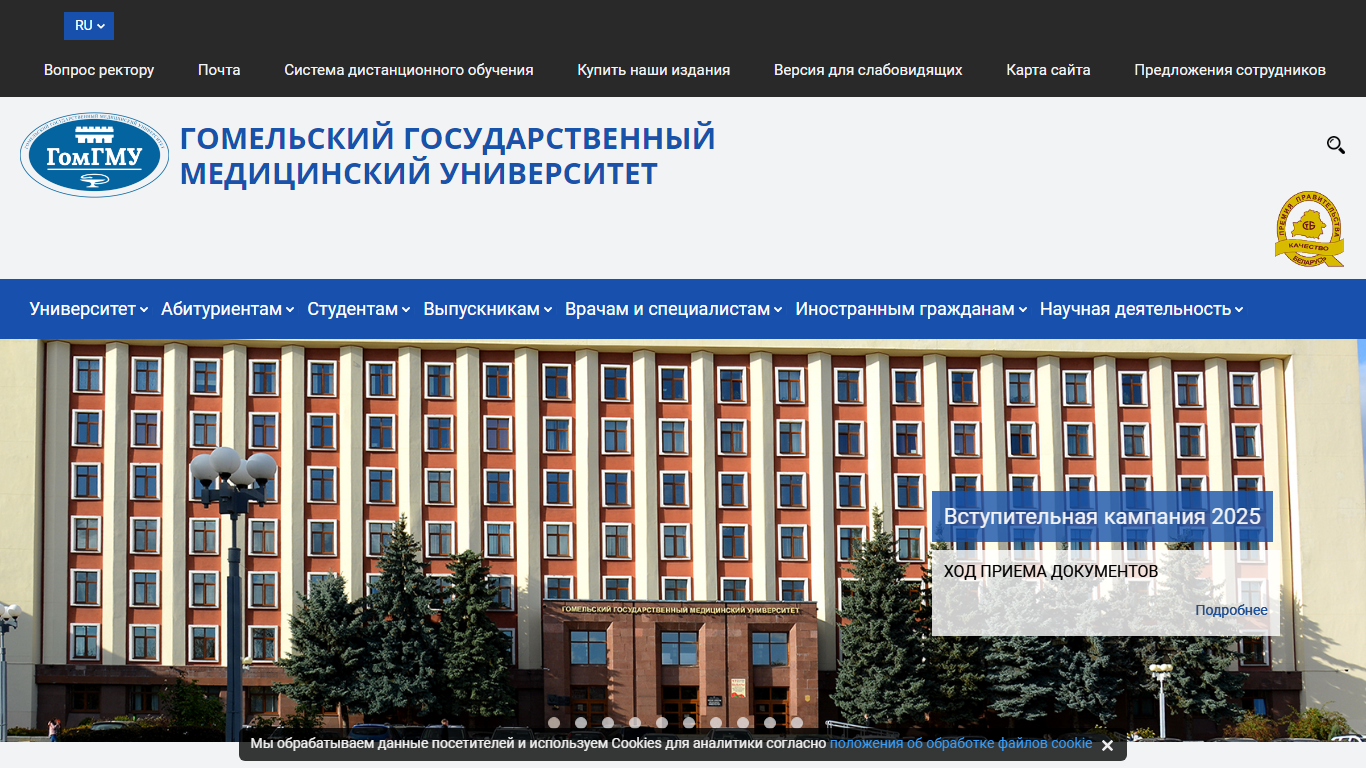
Task: Enable Версия для слабовидящих
Action: coord(868,70)
